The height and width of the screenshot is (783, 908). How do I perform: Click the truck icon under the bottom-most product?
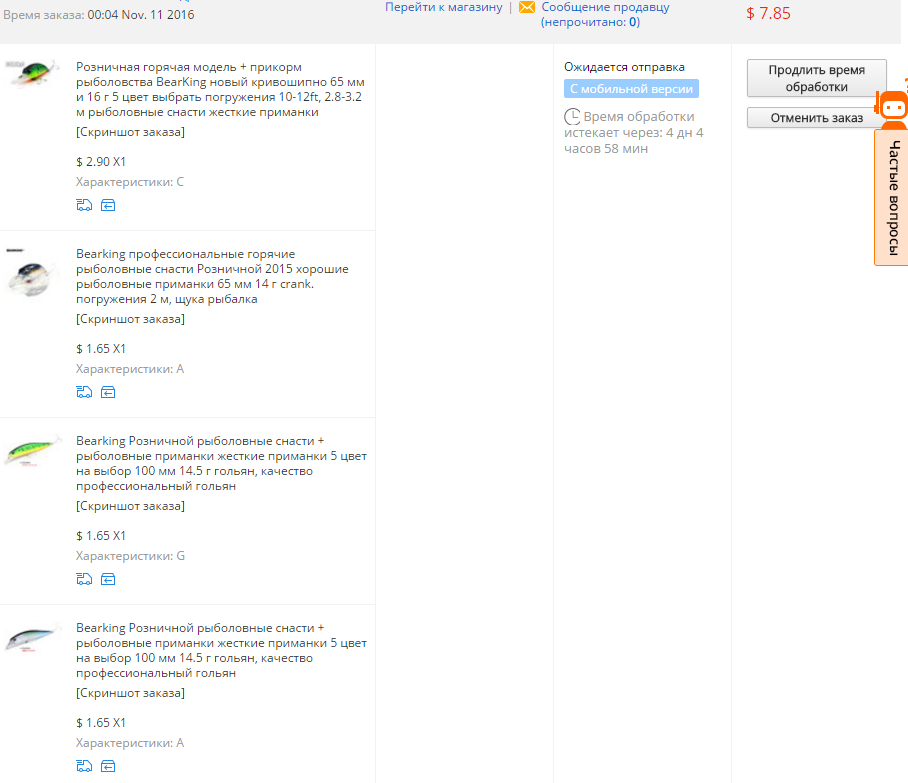pos(84,766)
